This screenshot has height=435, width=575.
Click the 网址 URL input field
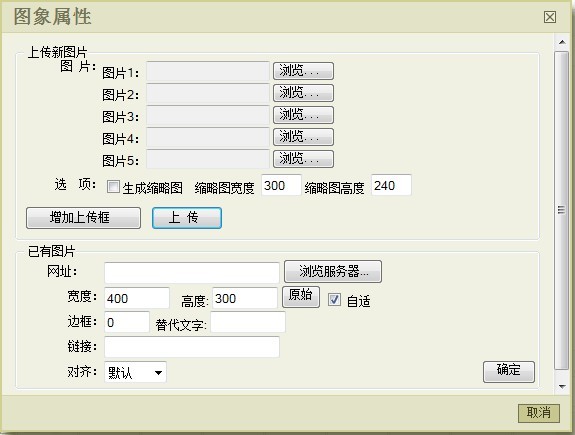pyautogui.click(x=192, y=273)
